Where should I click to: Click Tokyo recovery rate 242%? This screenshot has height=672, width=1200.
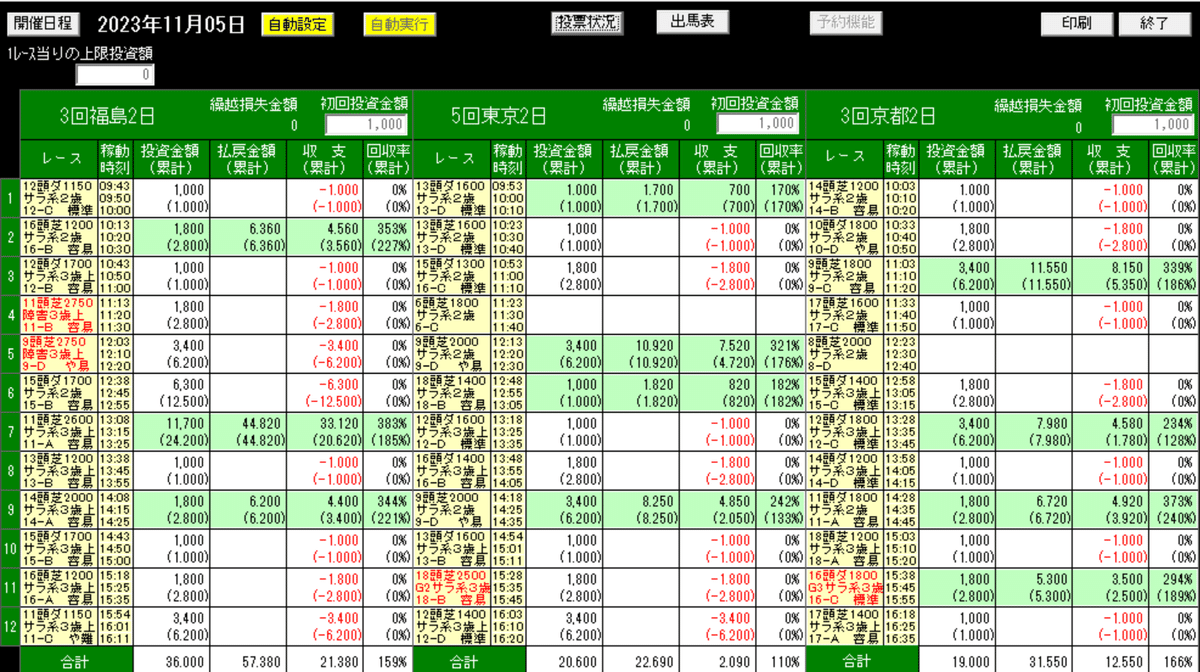click(x=781, y=508)
